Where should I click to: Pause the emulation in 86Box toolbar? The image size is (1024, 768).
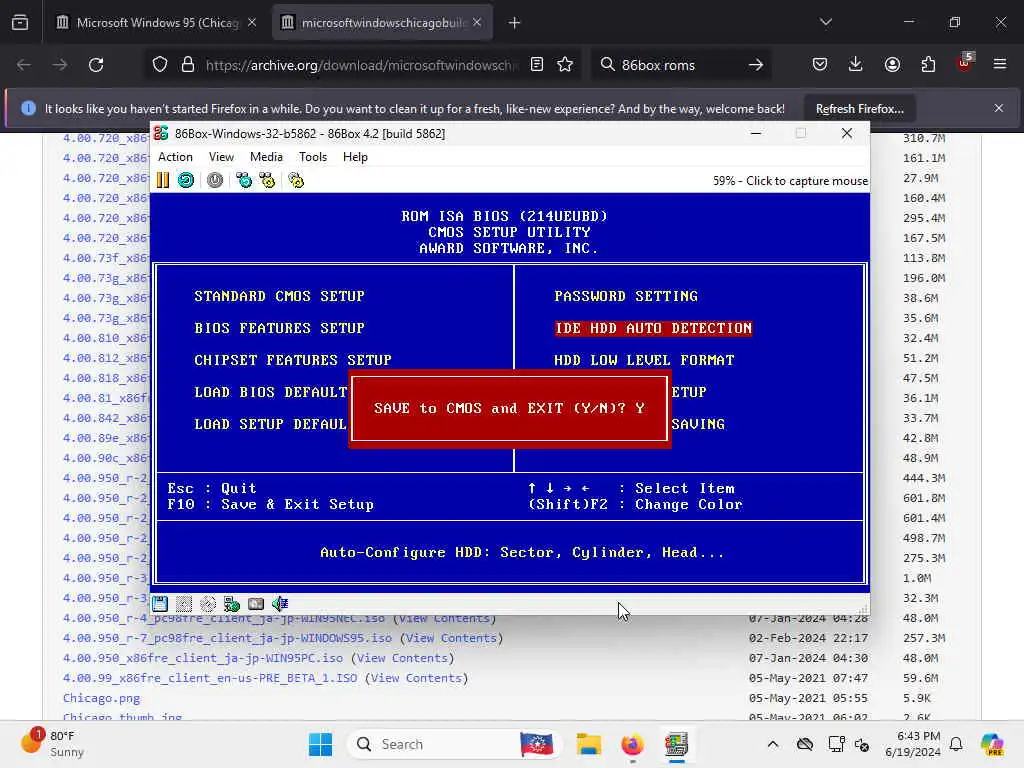(163, 180)
